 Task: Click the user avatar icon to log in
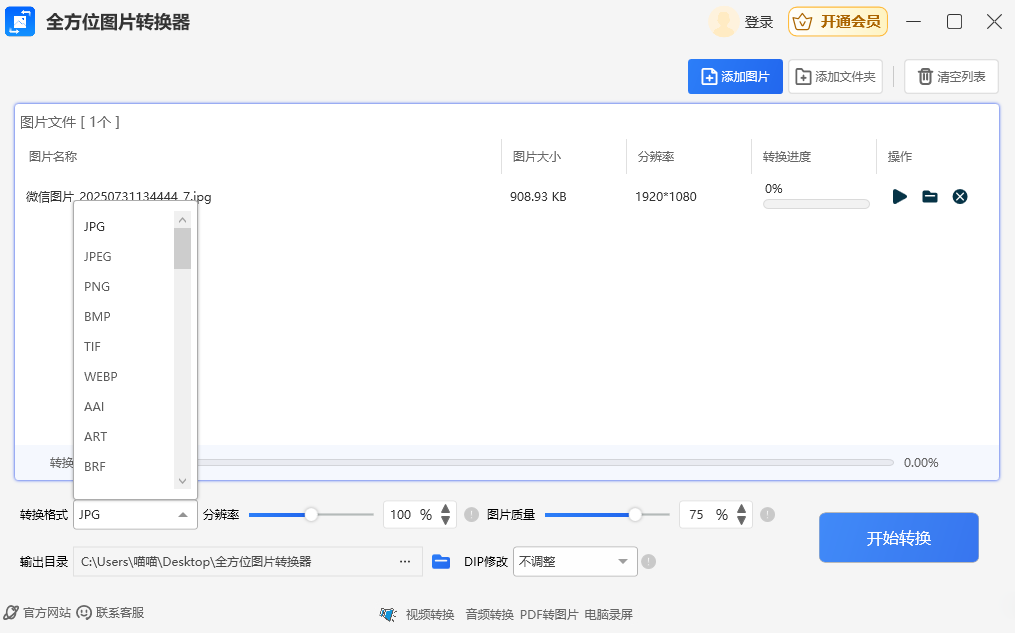click(x=723, y=22)
